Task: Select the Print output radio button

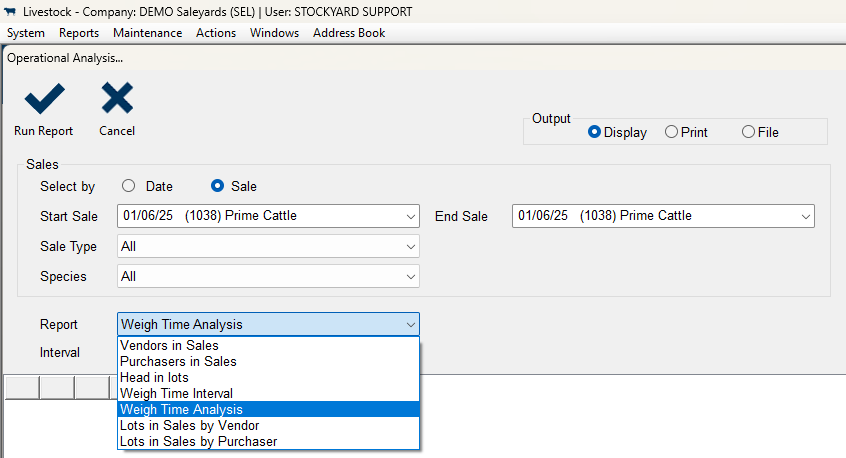Action: click(x=671, y=132)
